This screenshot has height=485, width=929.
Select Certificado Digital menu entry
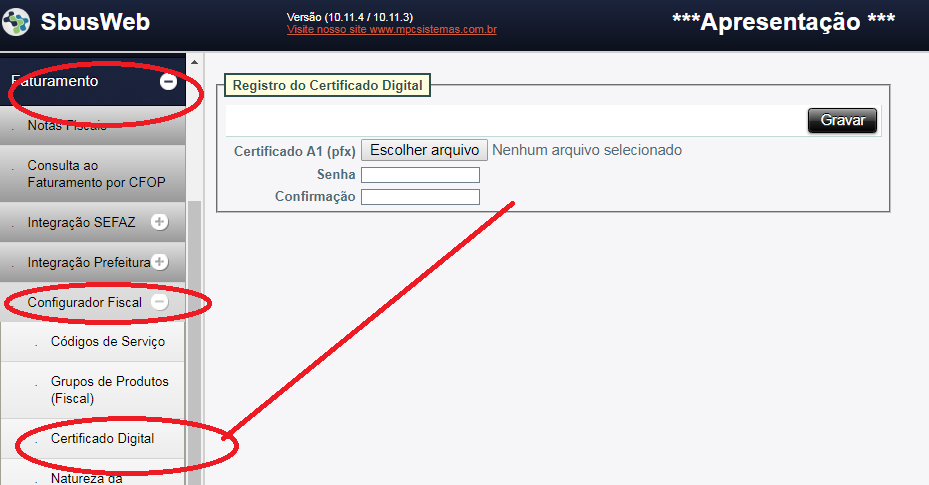(102, 439)
